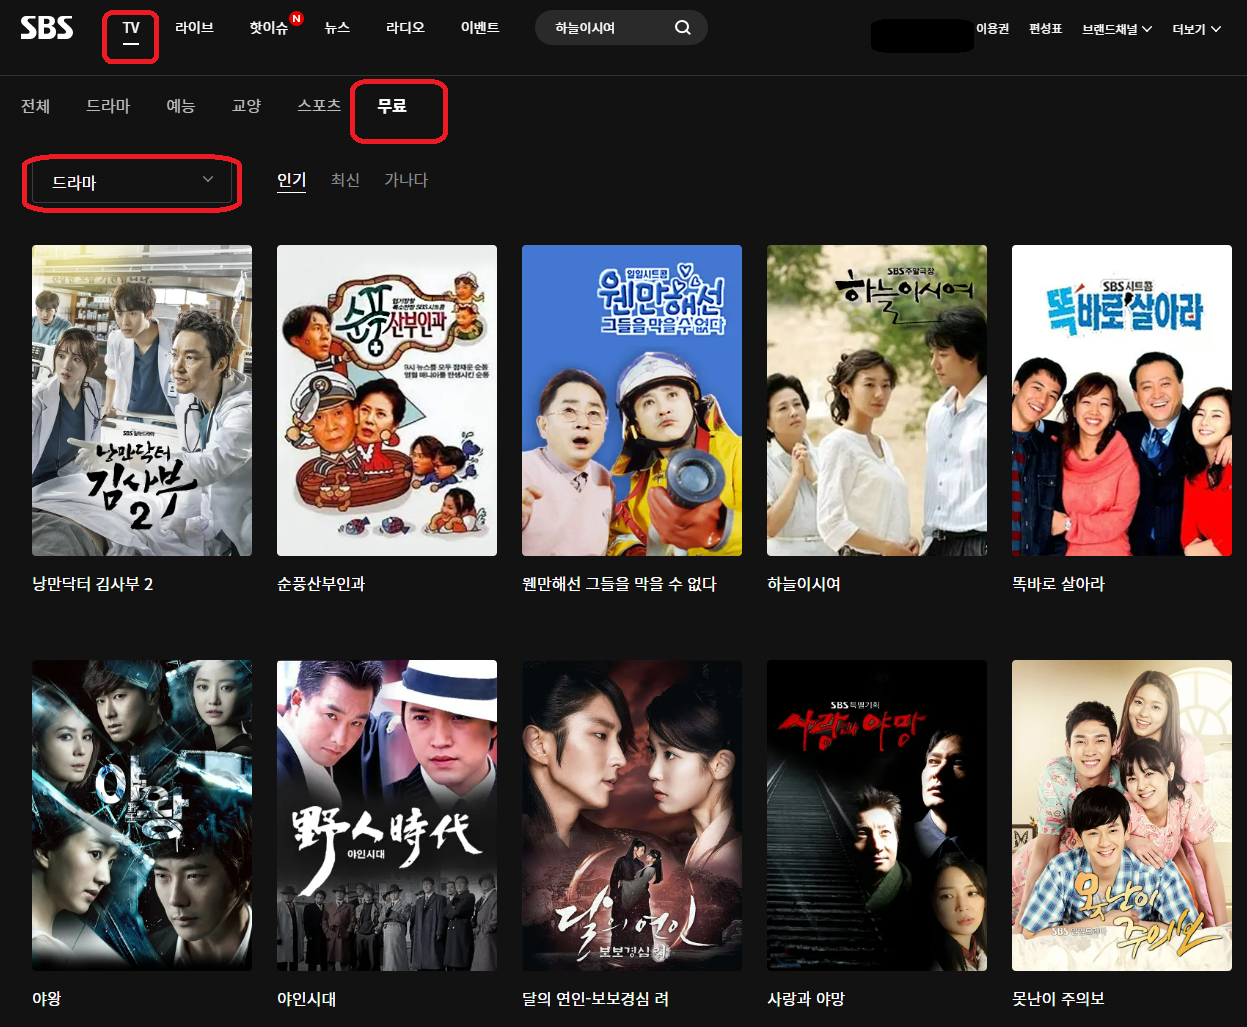Click the title text 야왕

pyautogui.click(x=47, y=999)
